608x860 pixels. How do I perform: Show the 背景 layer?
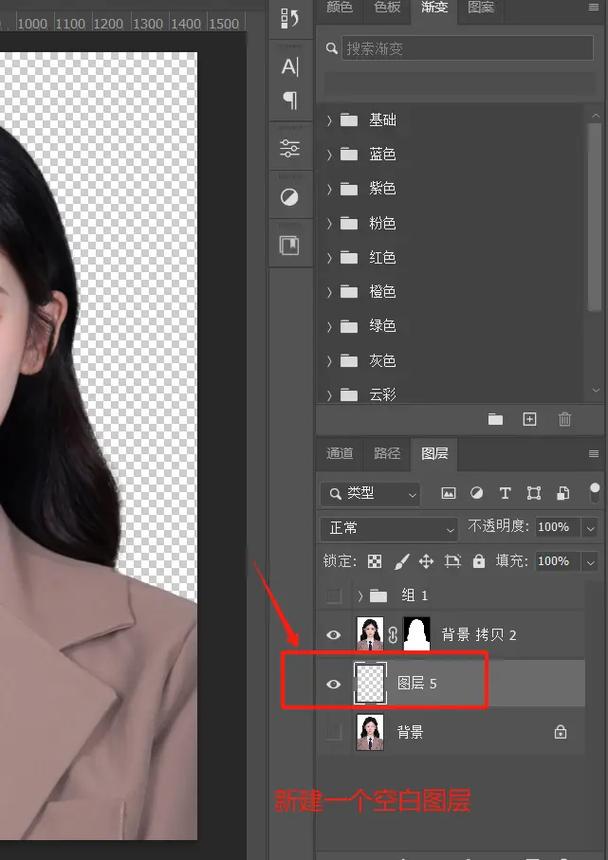tap(334, 733)
